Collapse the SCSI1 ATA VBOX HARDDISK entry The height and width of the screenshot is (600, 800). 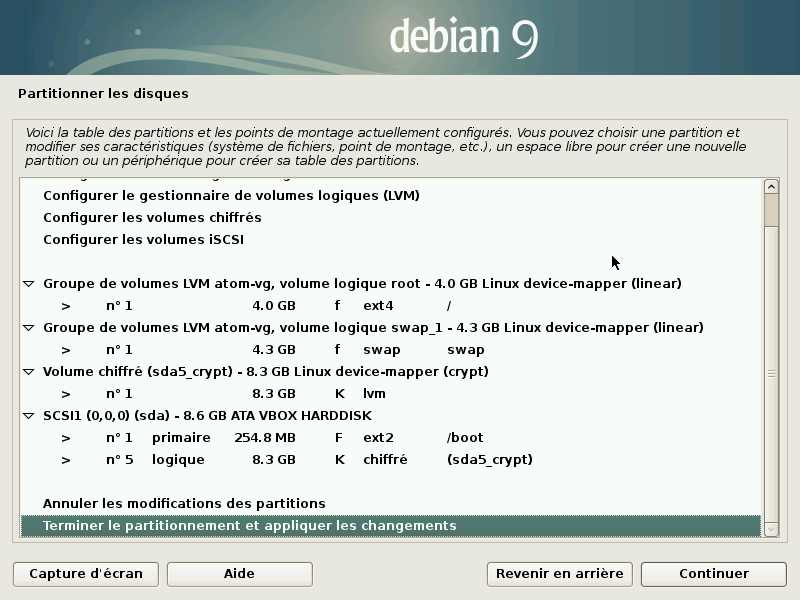click(28, 415)
